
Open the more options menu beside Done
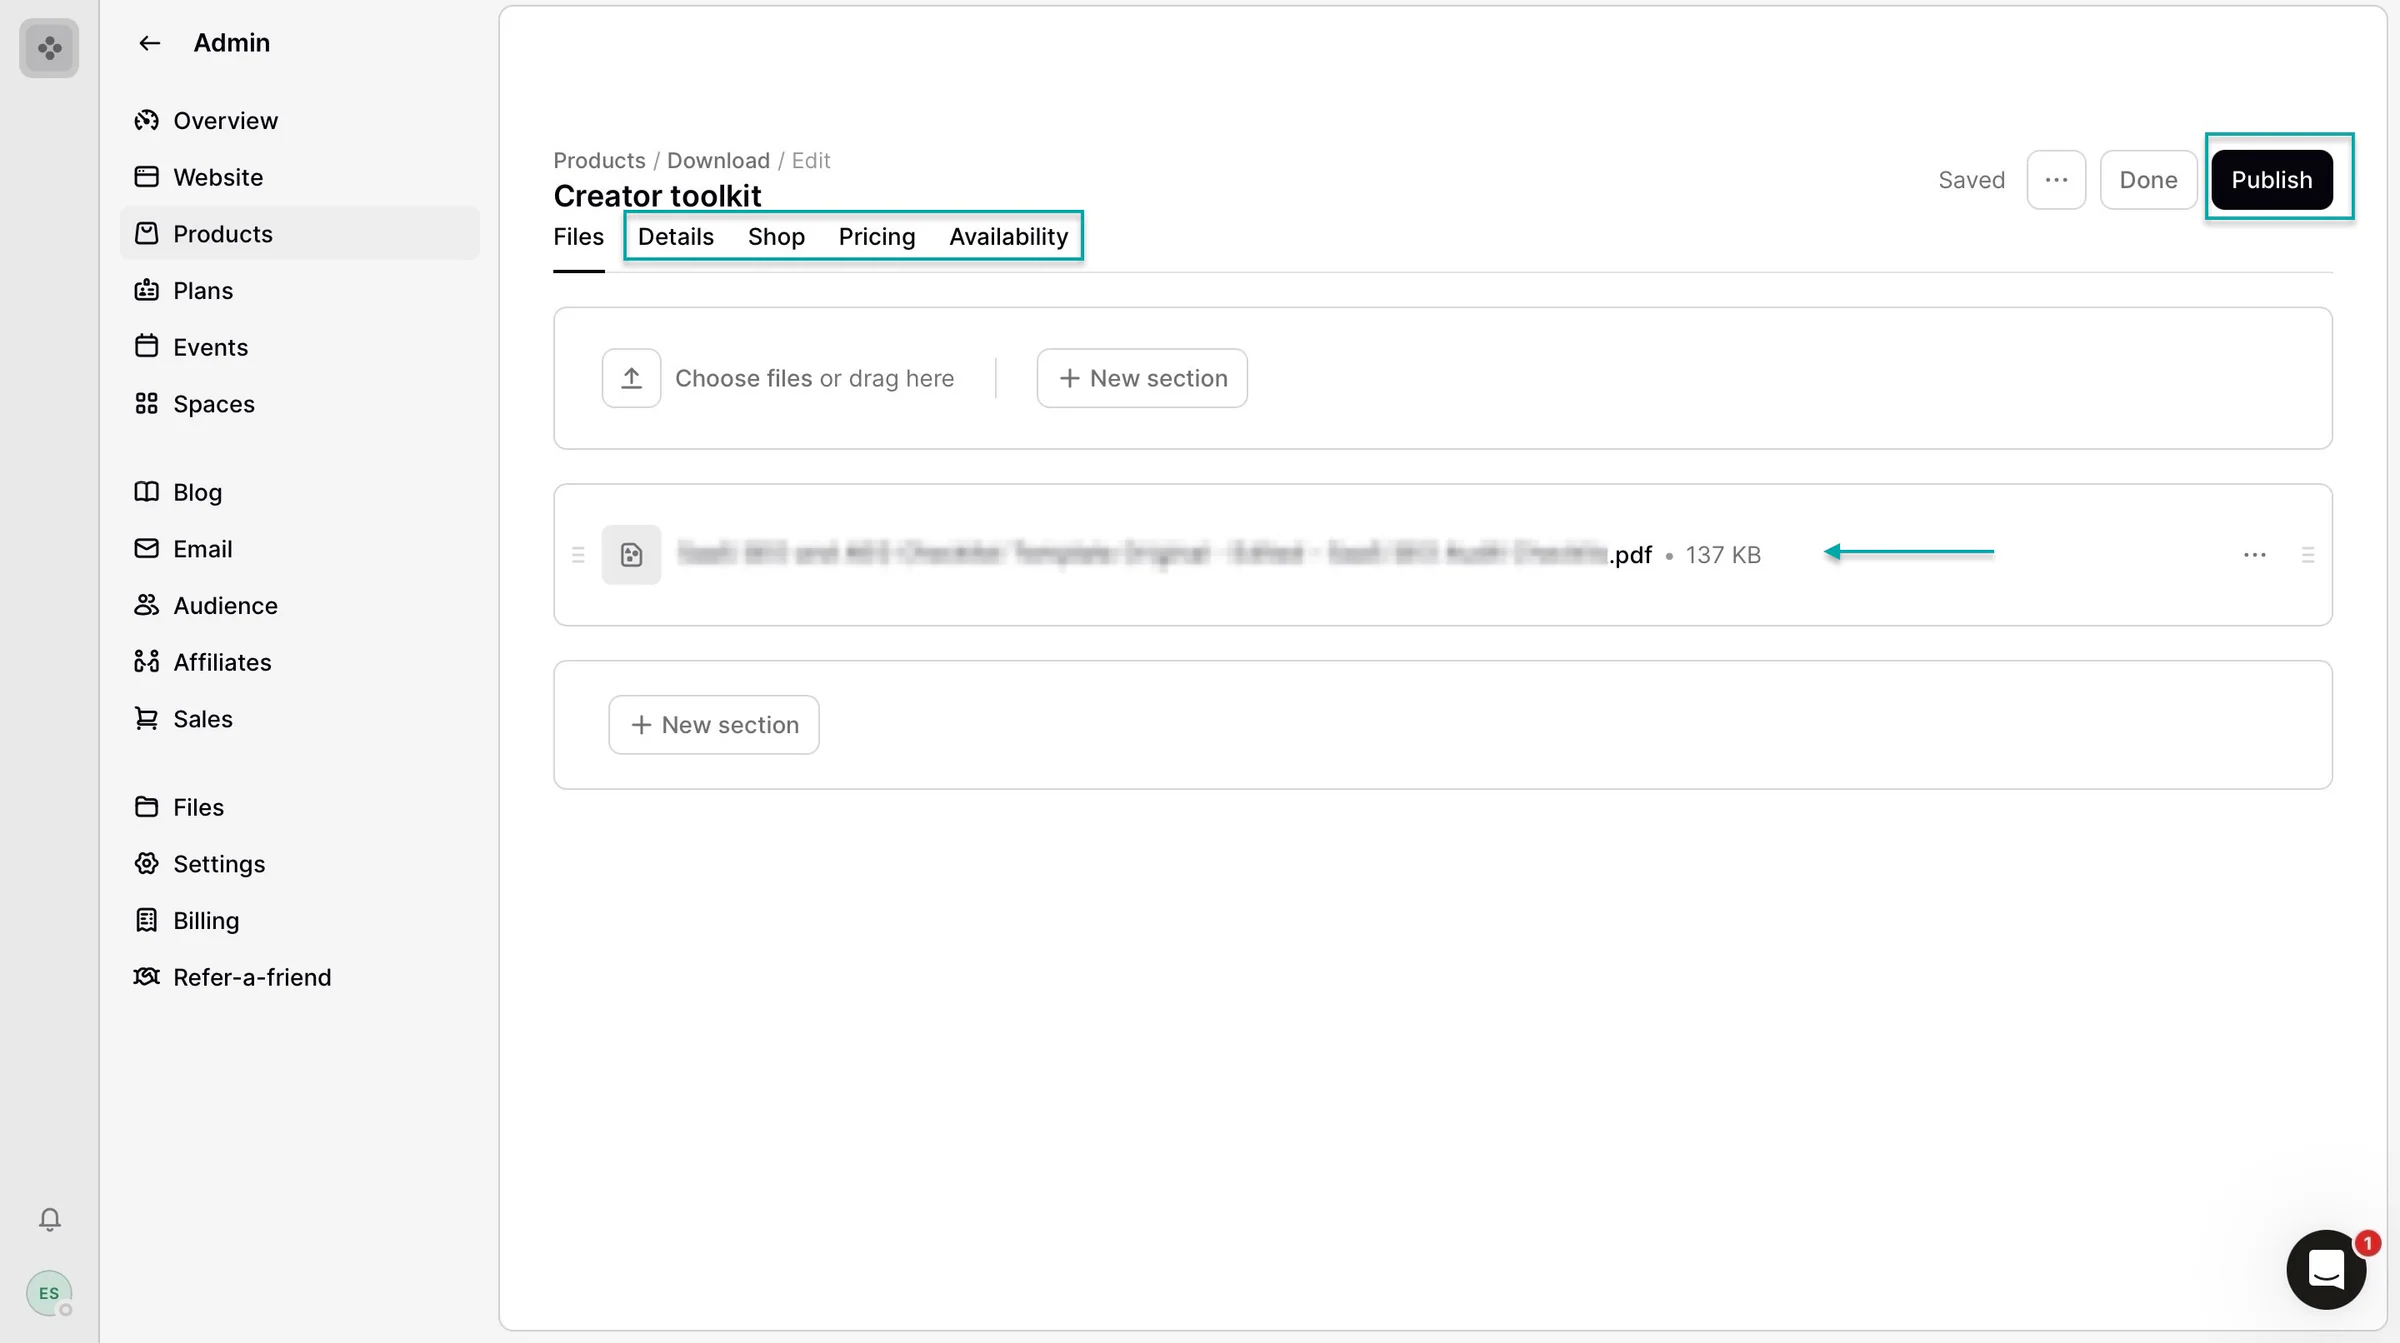[2056, 180]
